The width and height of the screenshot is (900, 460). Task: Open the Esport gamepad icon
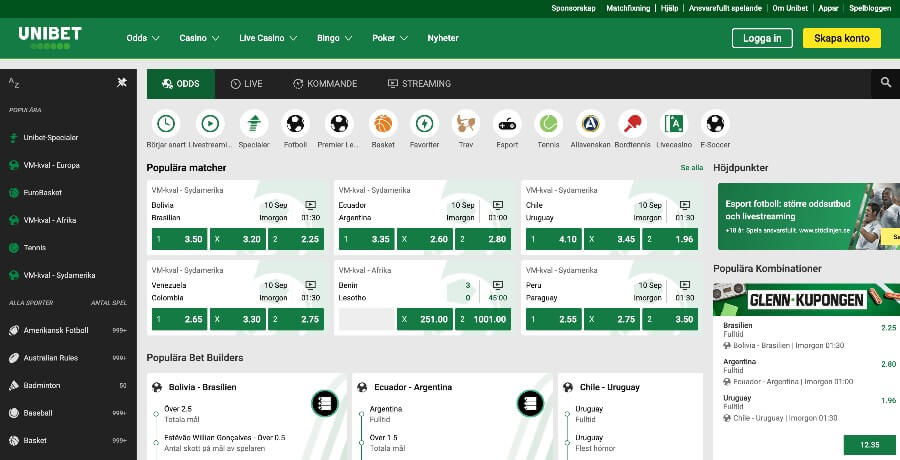pos(507,123)
